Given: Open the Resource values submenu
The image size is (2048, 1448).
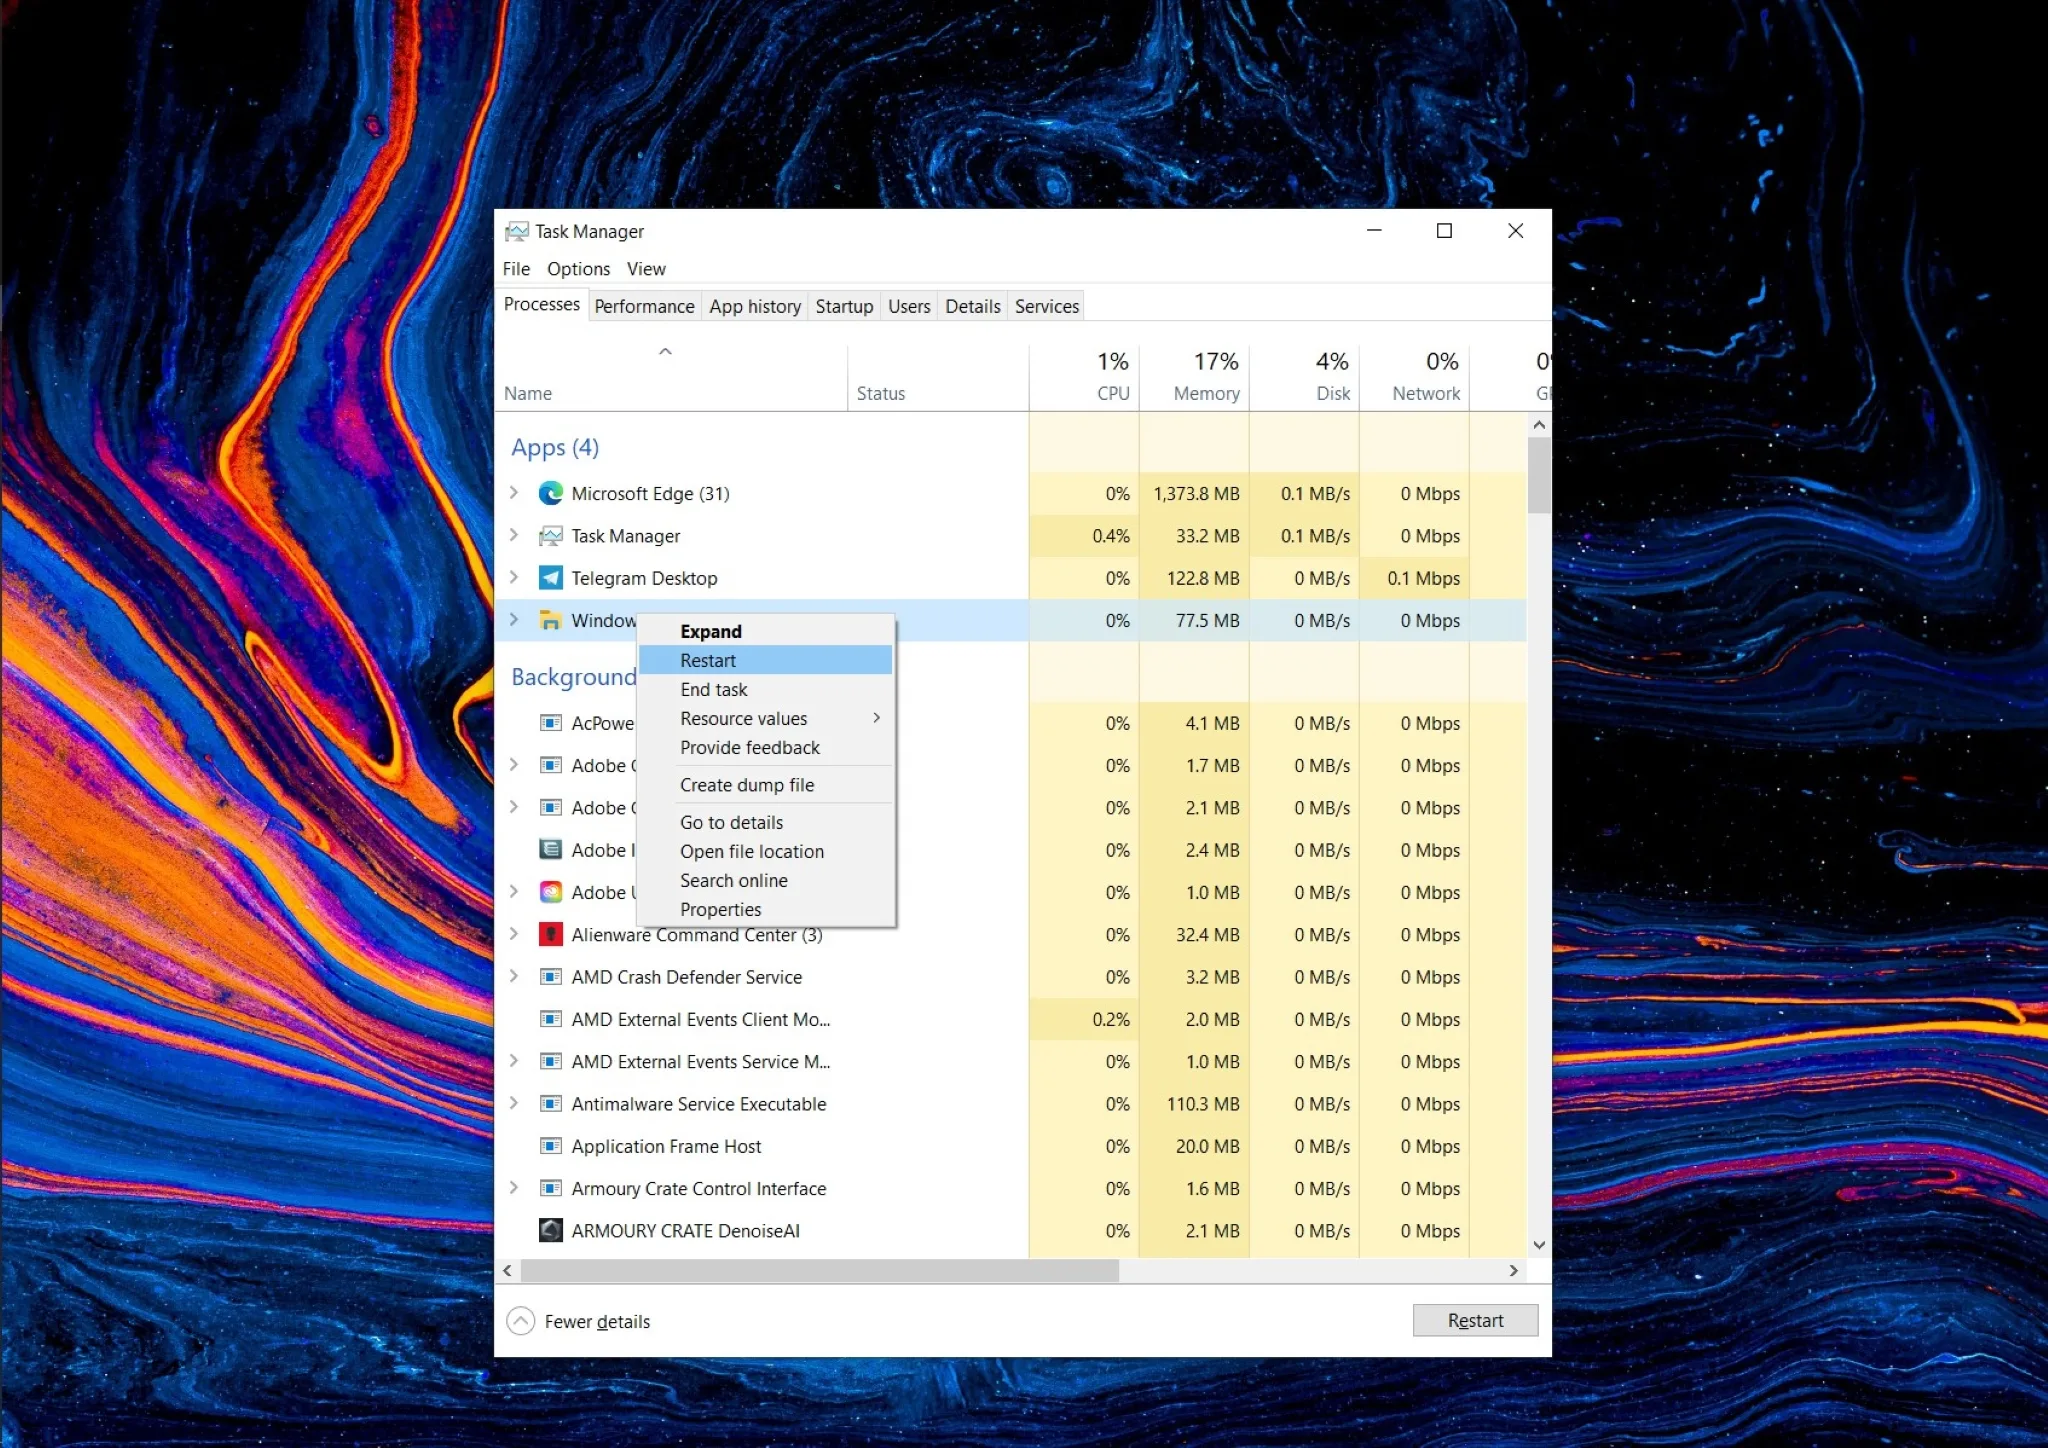Looking at the screenshot, I should click(743, 718).
